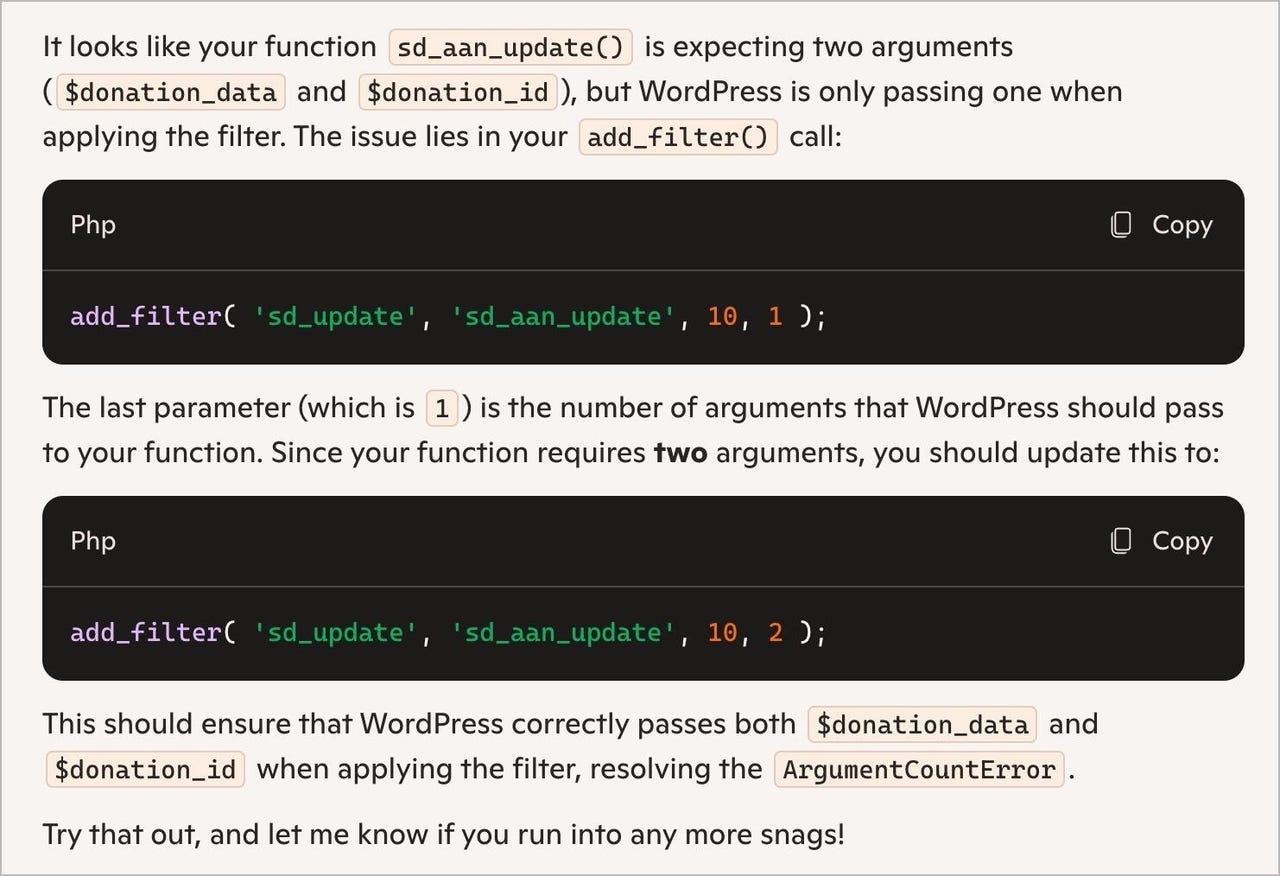1280x876 pixels.
Task: Click $donation_id chip in the closing paragraph
Action: coord(145,770)
